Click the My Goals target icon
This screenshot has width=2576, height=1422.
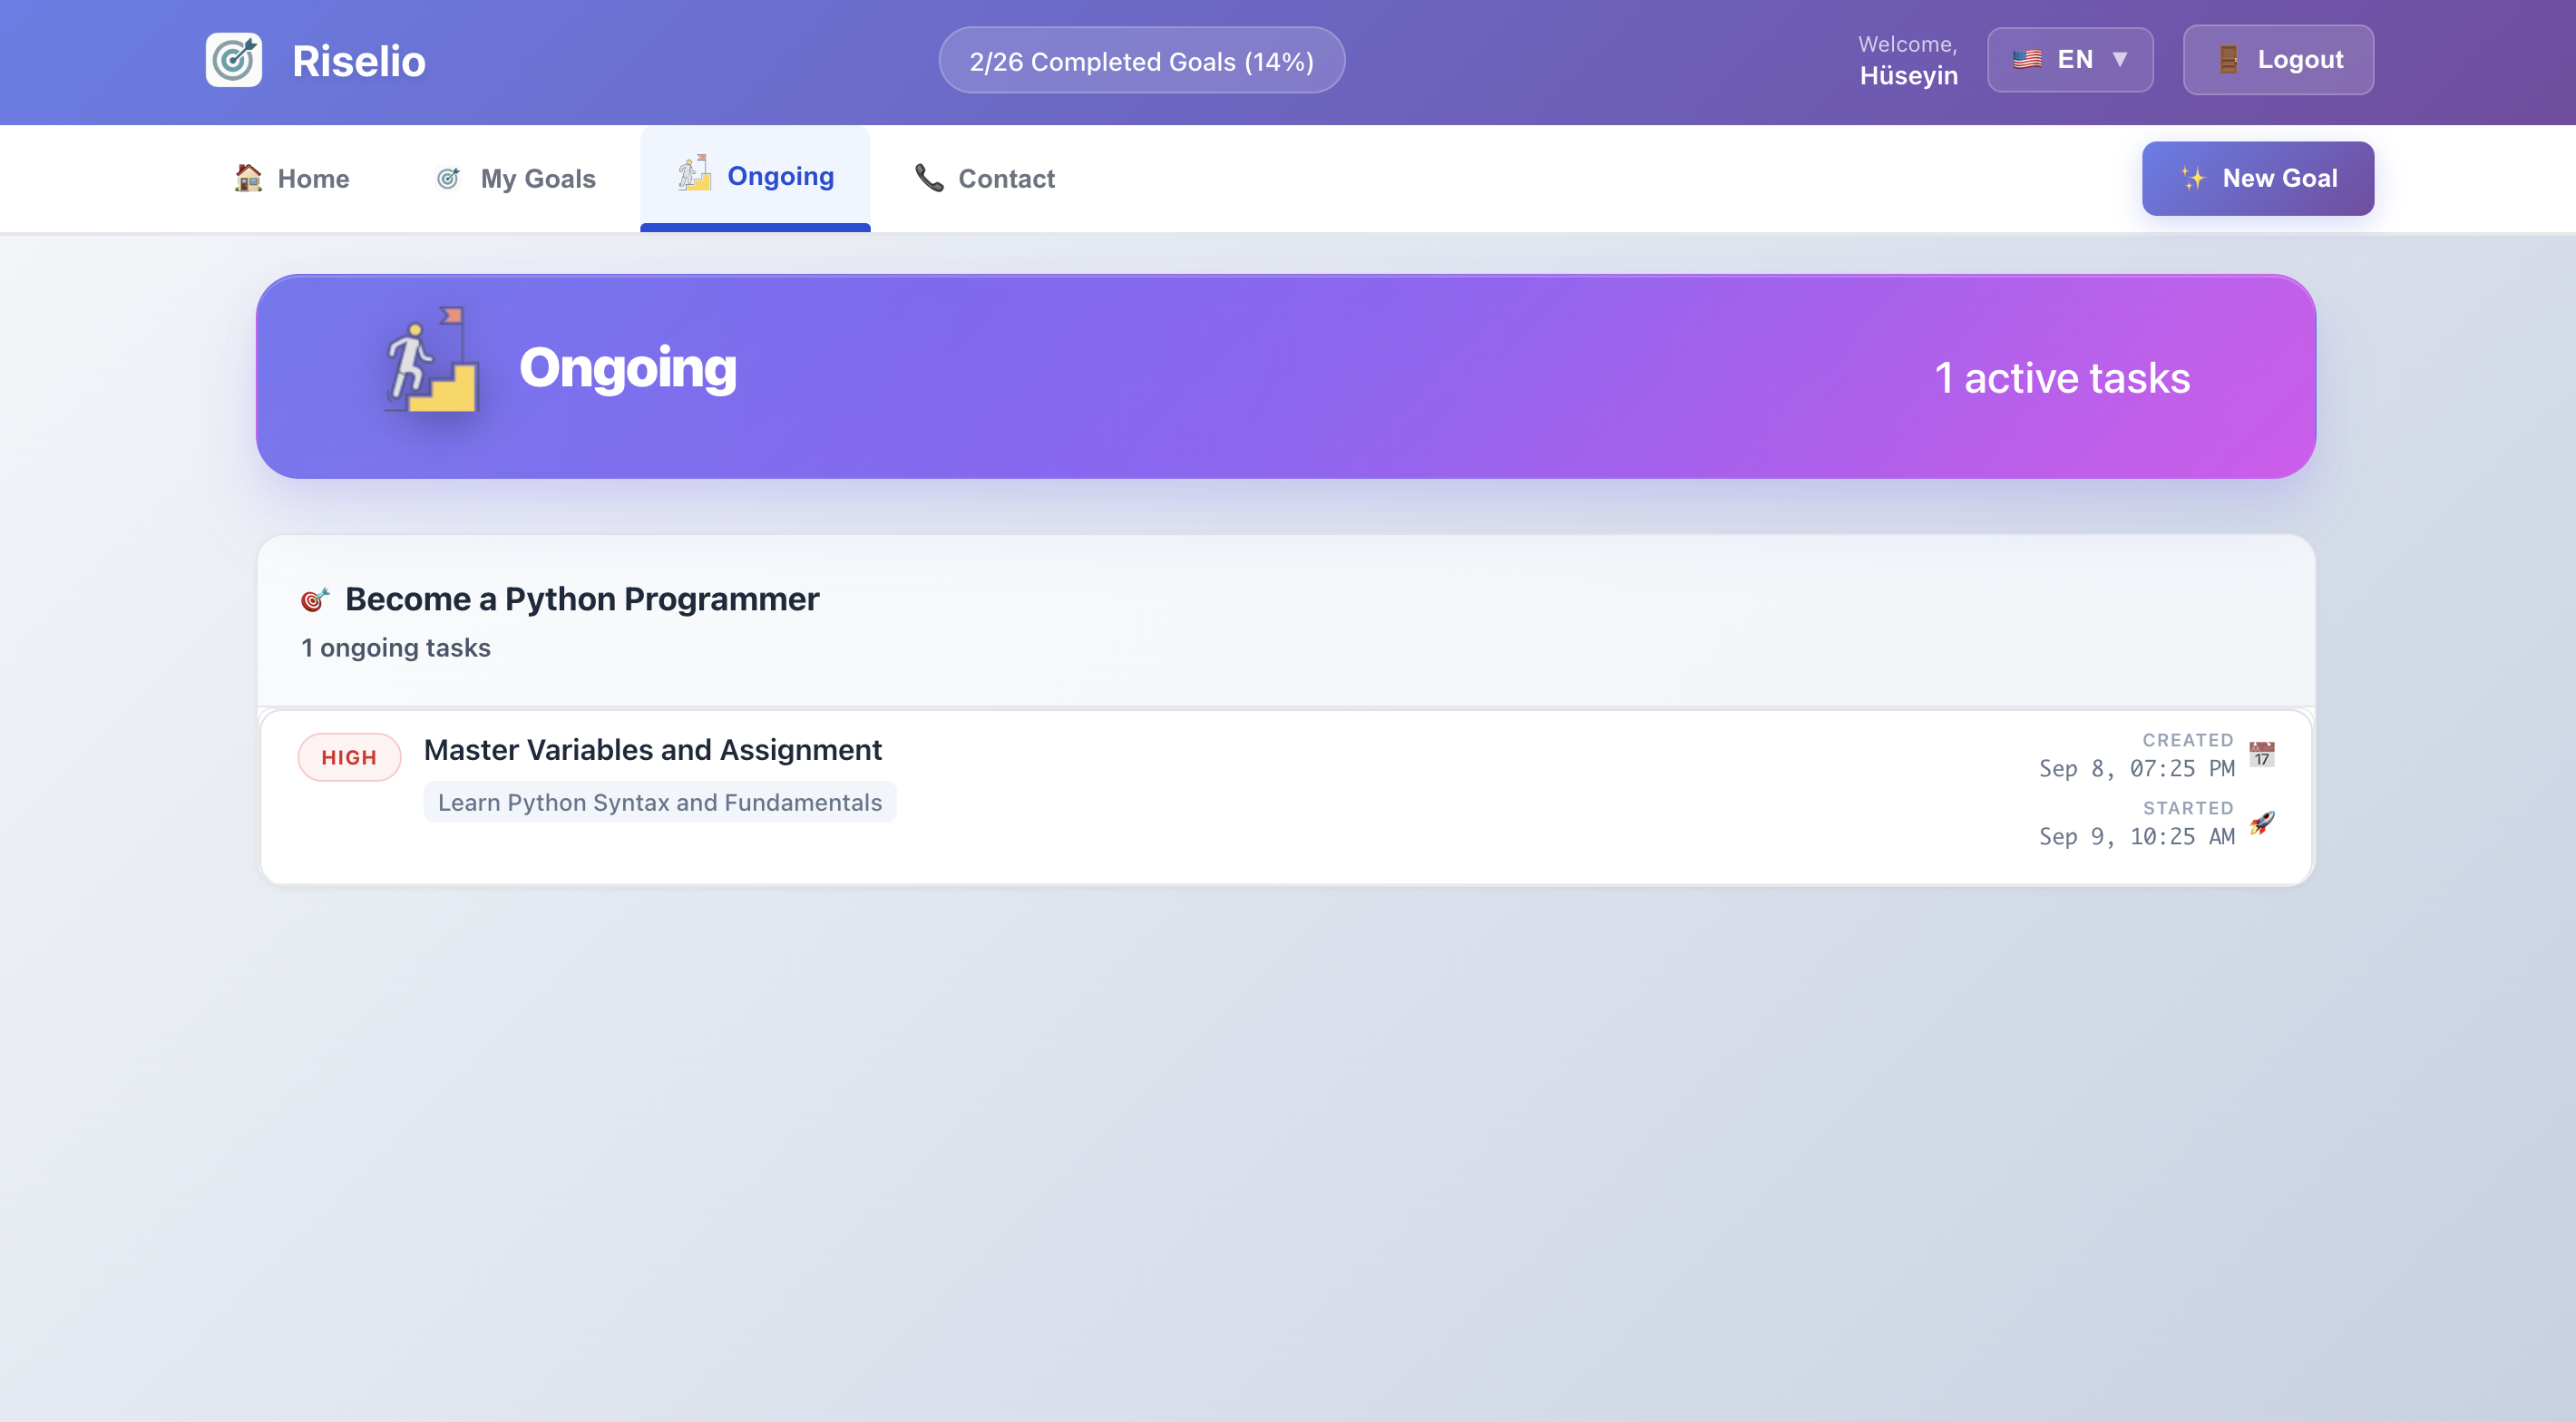pyautogui.click(x=449, y=178)
